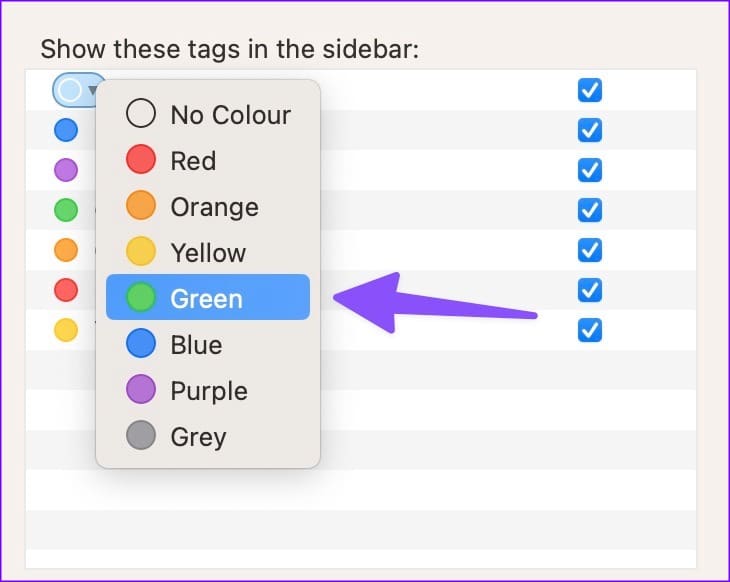Select Orange colour option
Viewport: 730px width, 582px height.
coord(208,205)
